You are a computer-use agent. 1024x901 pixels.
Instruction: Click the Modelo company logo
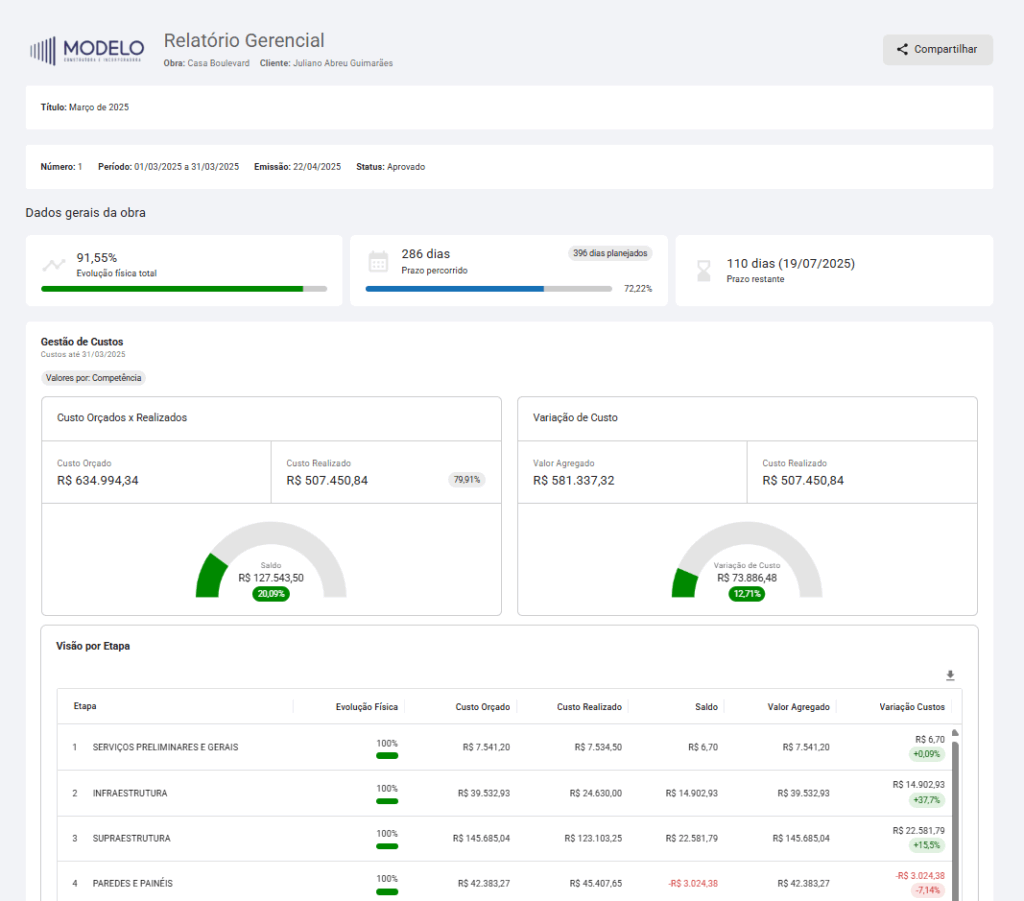coord(87,50)
